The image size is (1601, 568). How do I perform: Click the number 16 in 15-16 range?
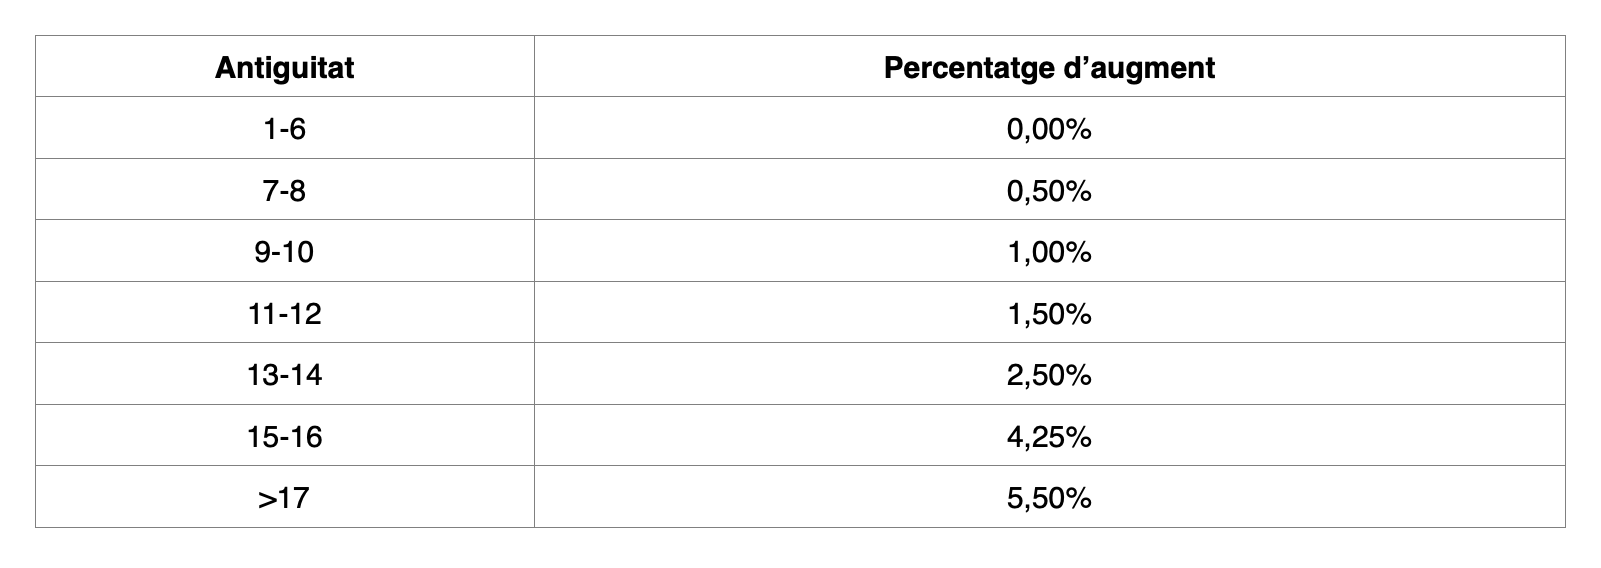pyautogui.click(x=306, y=437)
